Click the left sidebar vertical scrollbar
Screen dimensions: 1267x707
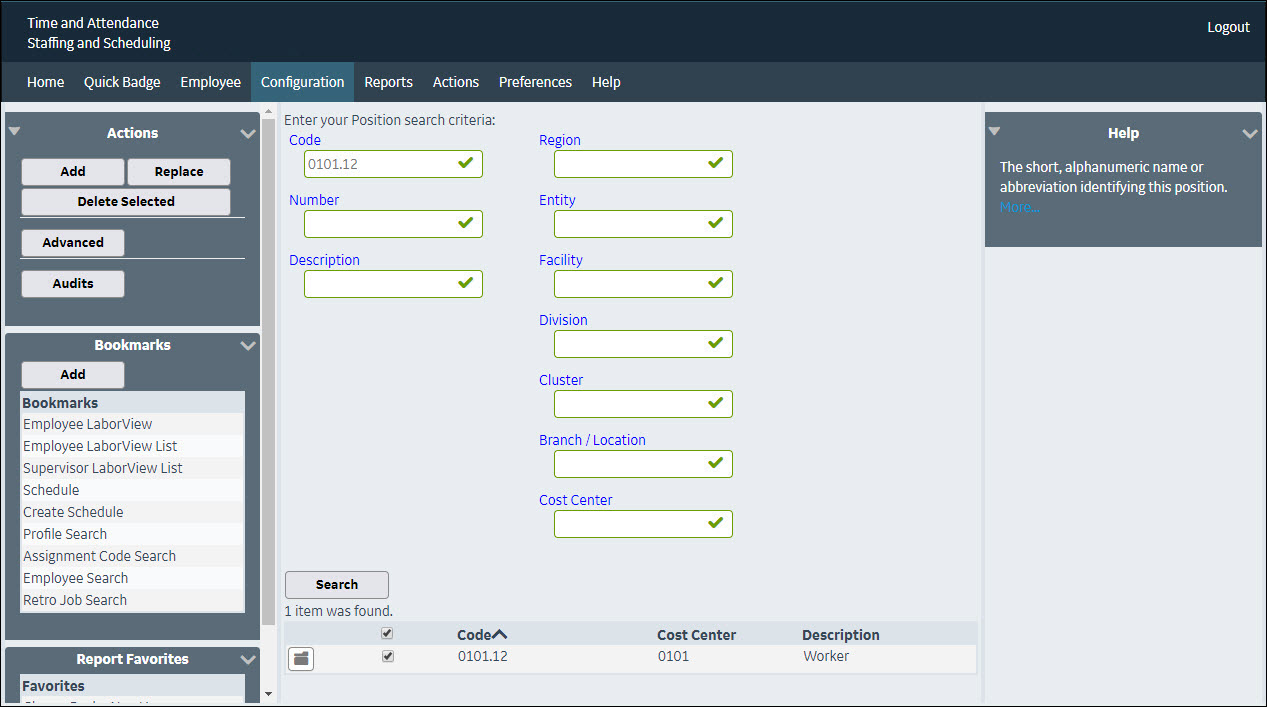pos(268,400)
